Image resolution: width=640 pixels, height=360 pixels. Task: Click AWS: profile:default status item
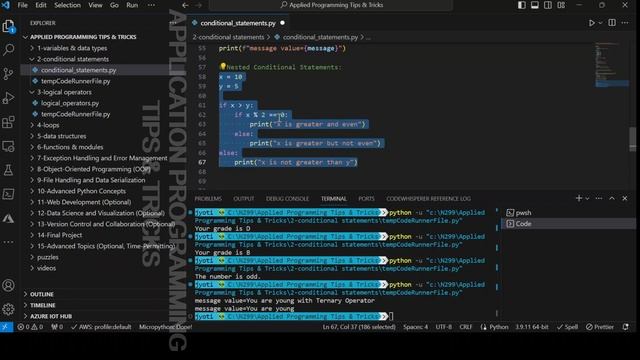pos(101,327)
